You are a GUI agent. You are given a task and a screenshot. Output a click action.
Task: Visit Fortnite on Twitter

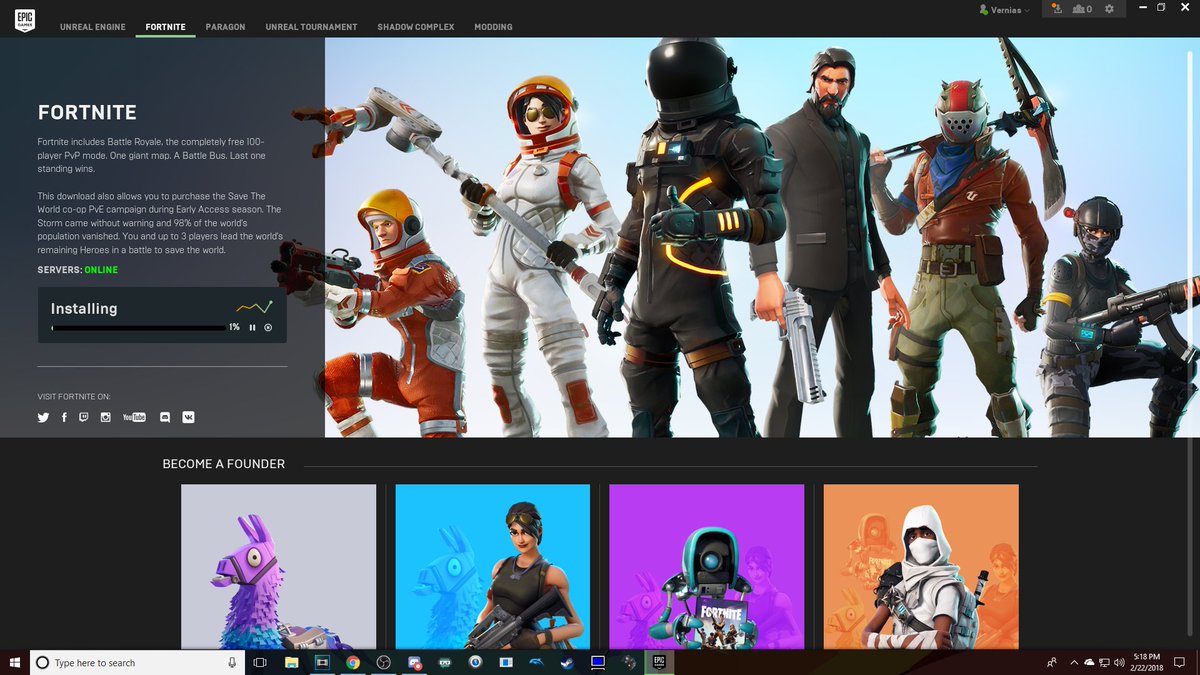[x=43, y=417]
